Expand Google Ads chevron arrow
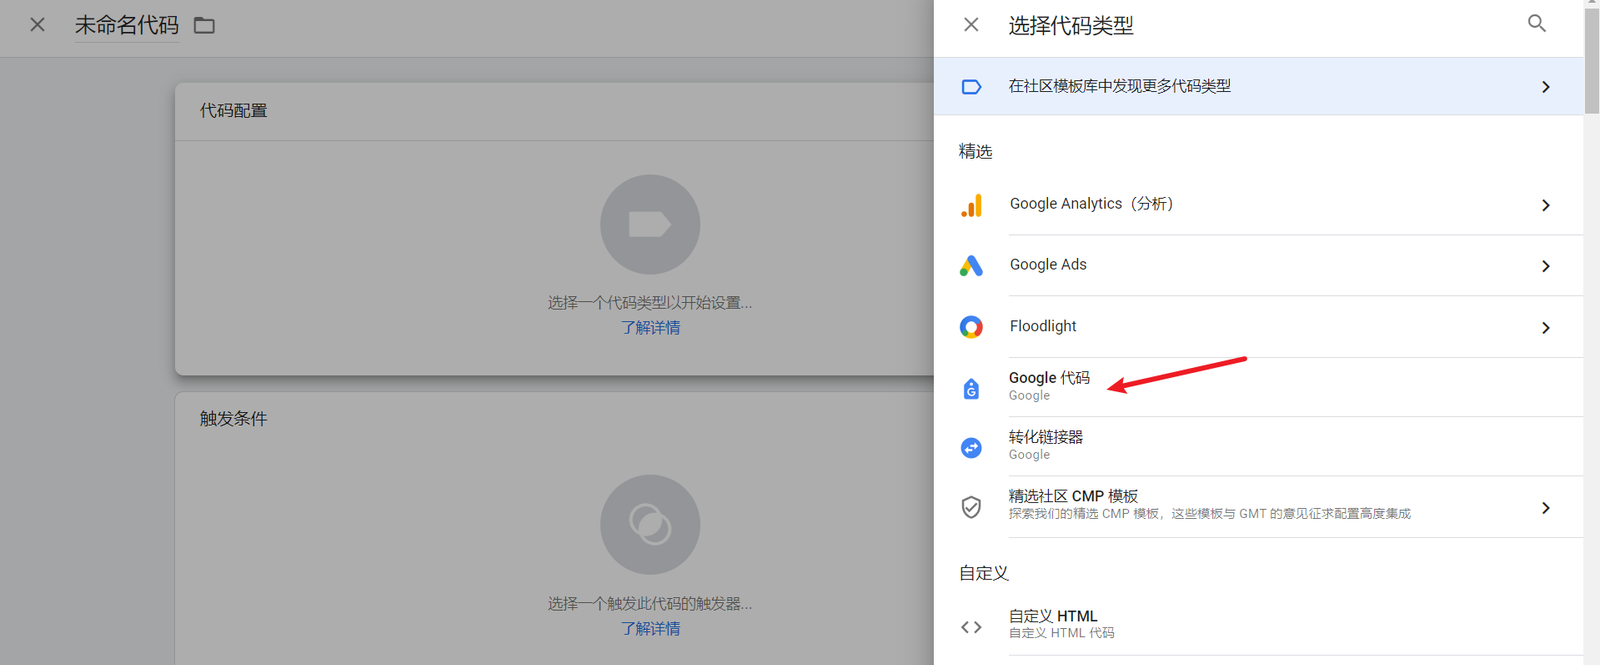 pyautogui.click(x=1546, y=266)
